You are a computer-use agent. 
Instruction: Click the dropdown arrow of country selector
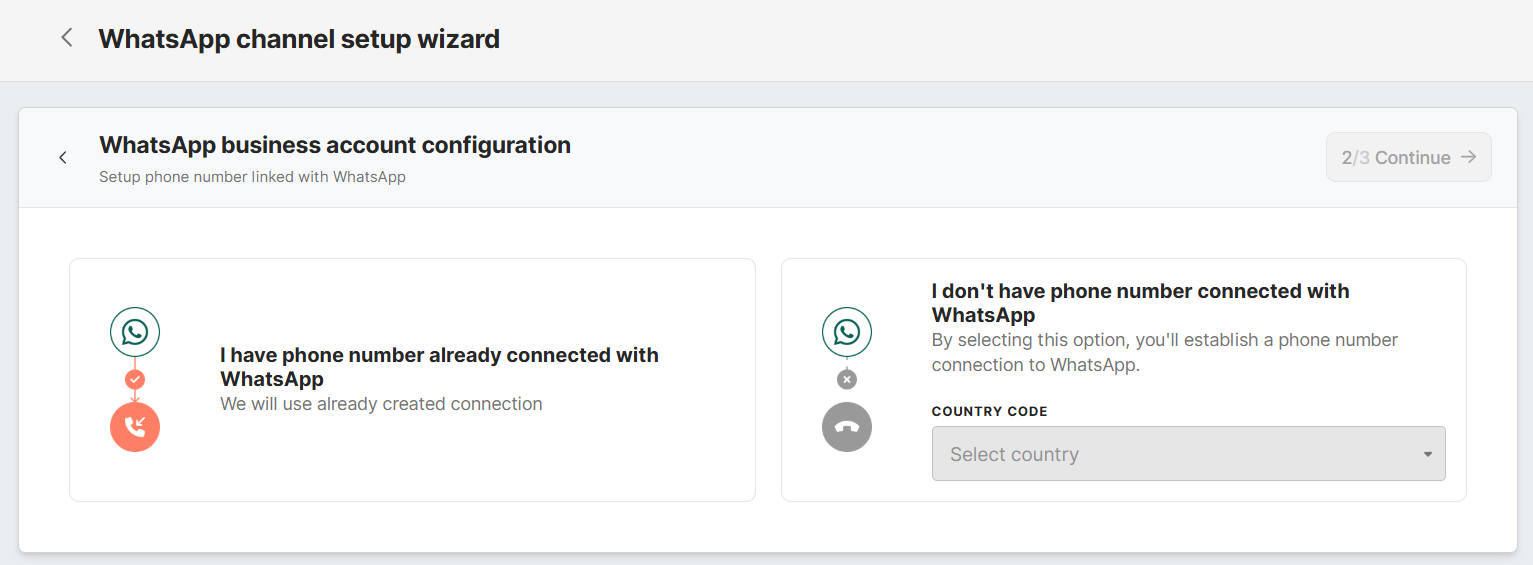[1427, 455]
